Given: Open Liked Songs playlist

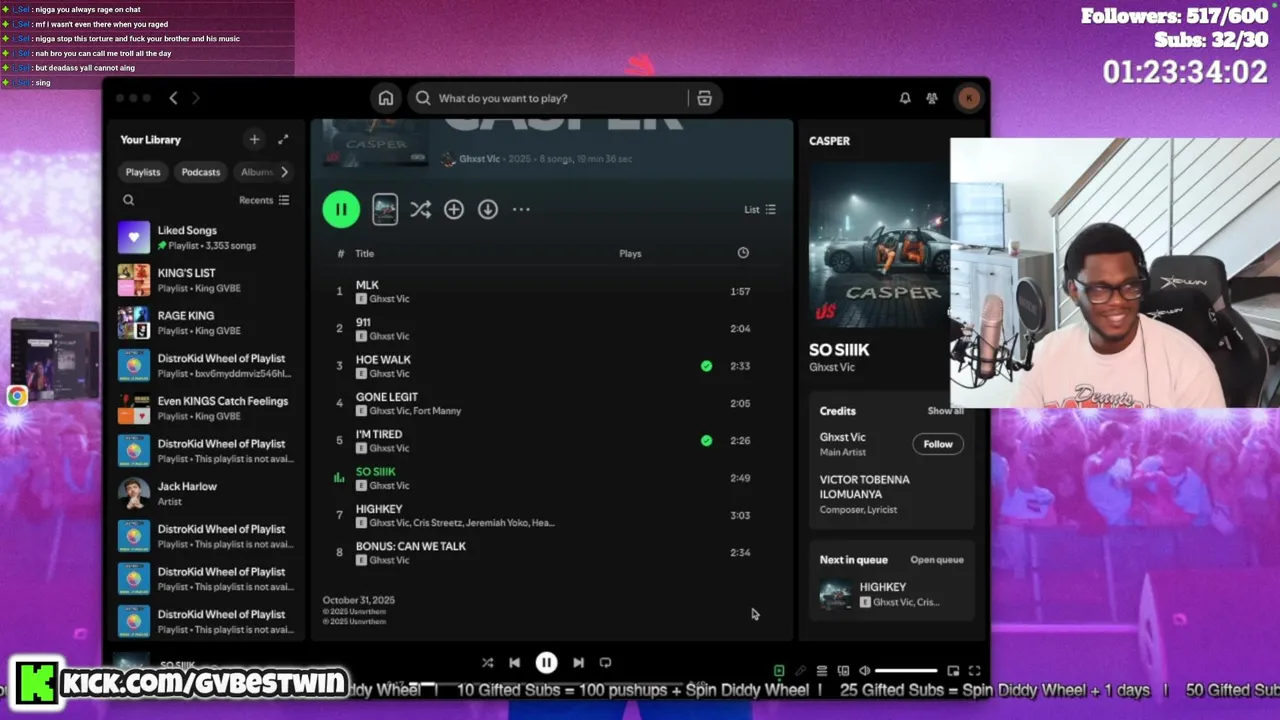Looking at the screenshot, I should click(x=207, y=237).
